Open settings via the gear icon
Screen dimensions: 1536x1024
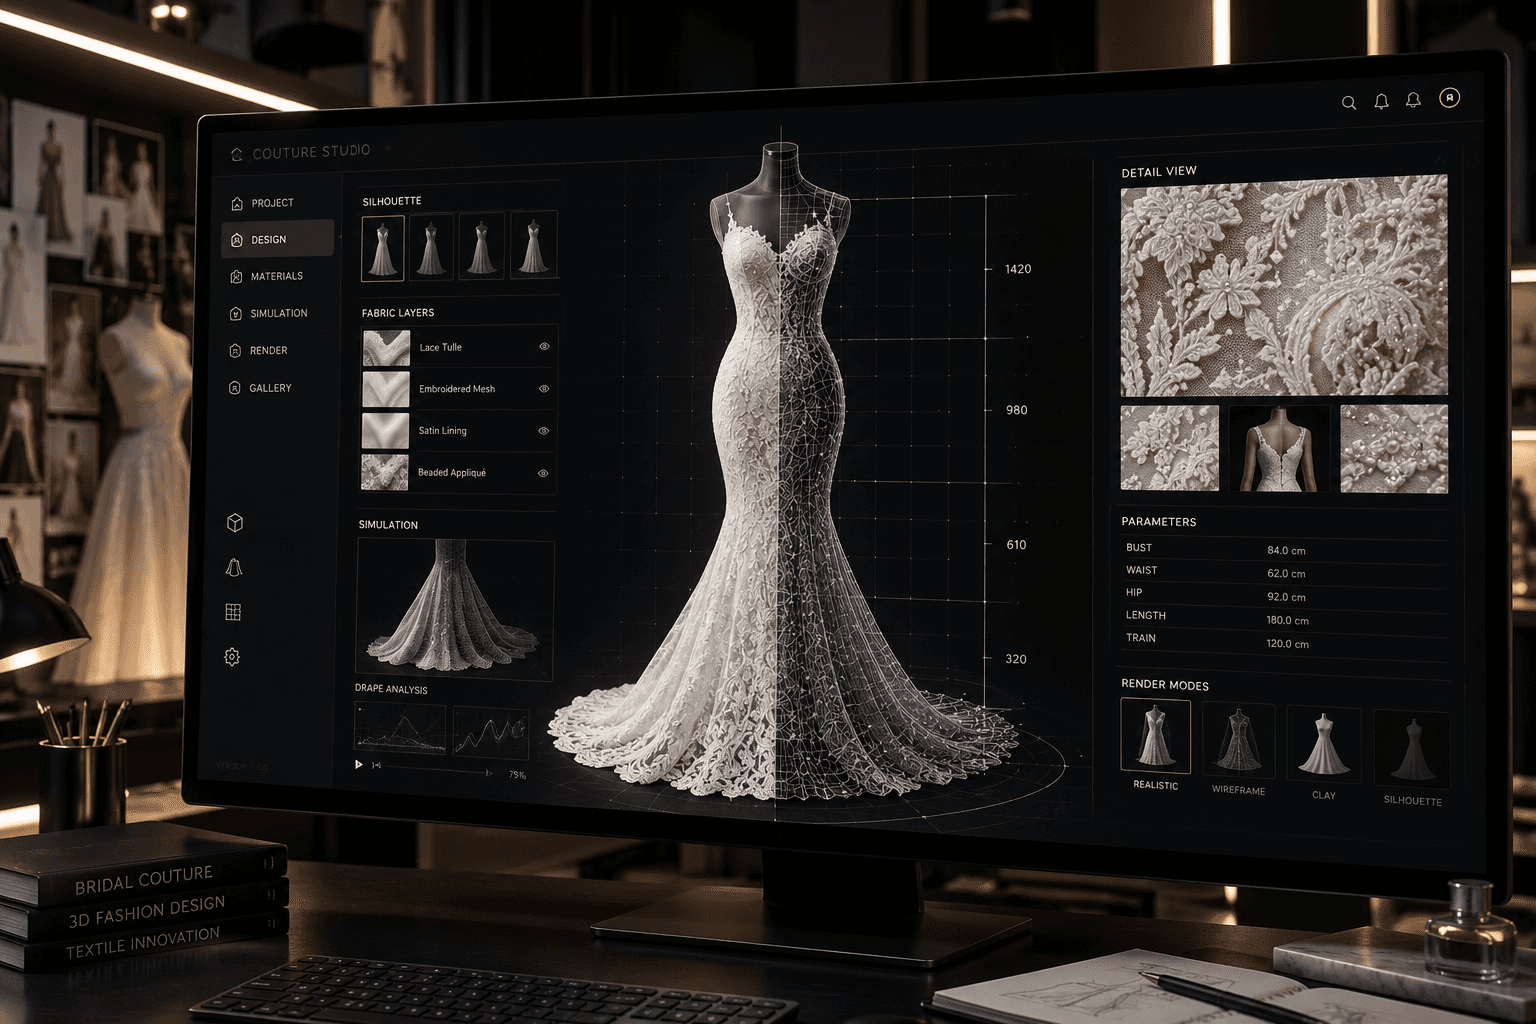pos(232,657)
